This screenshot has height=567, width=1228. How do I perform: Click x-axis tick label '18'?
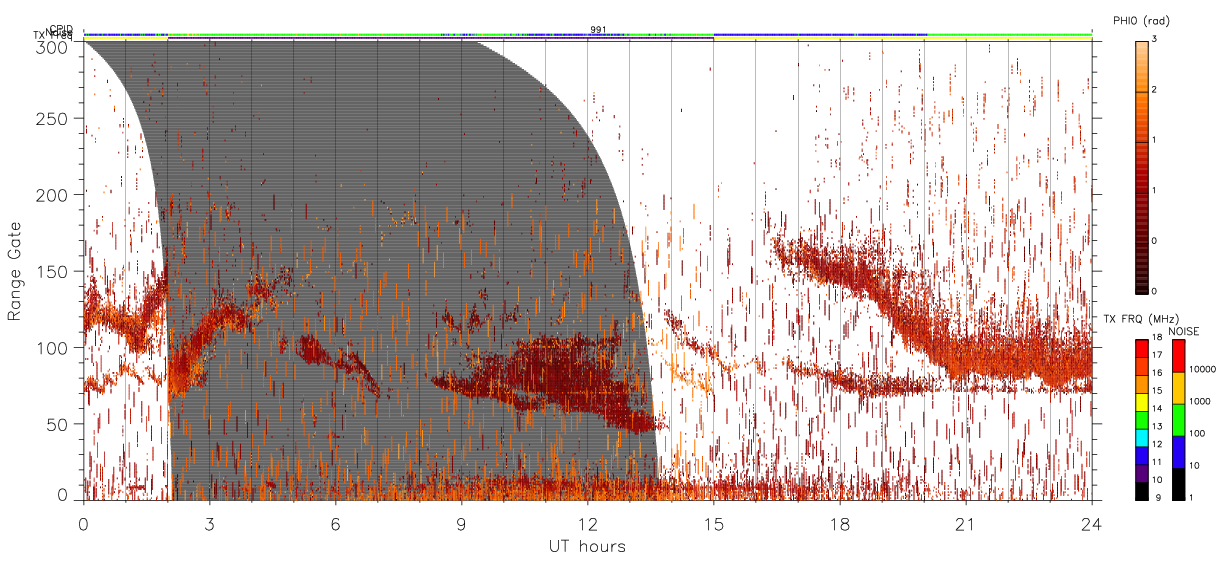click(x=839, y=524)
